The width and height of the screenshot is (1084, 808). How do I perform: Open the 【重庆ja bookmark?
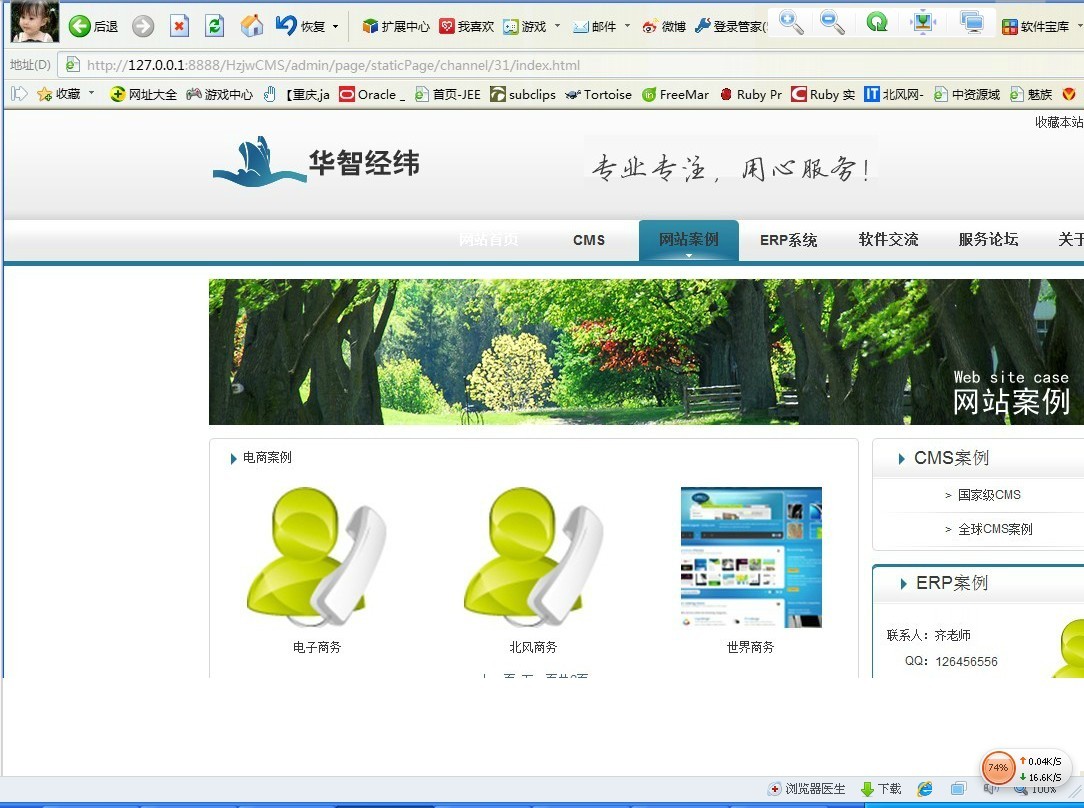(297, 94)
